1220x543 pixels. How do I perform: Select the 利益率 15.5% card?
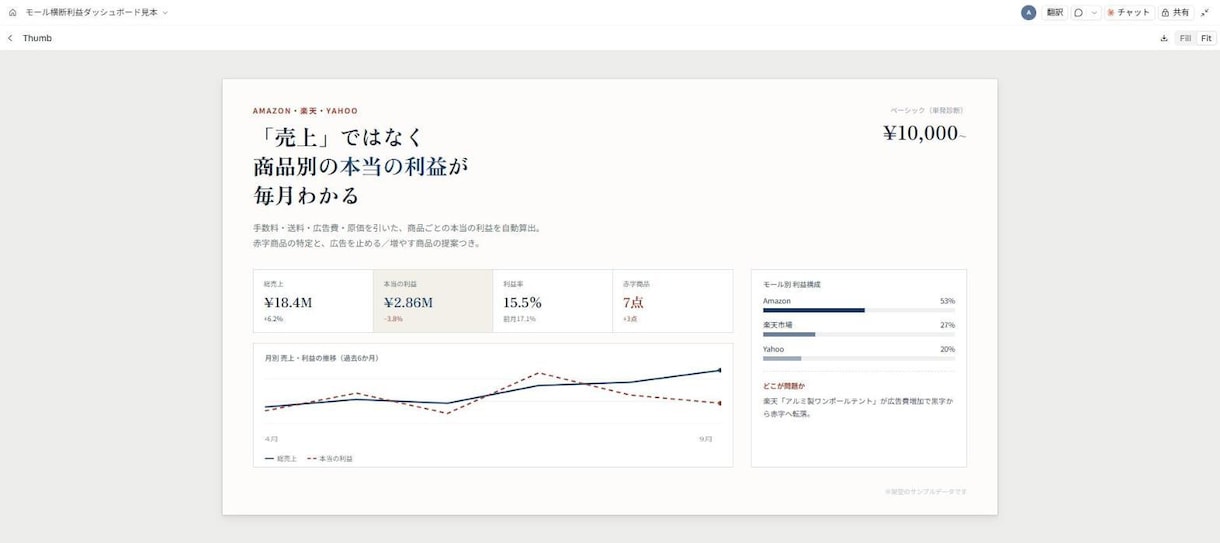[553, 301]
